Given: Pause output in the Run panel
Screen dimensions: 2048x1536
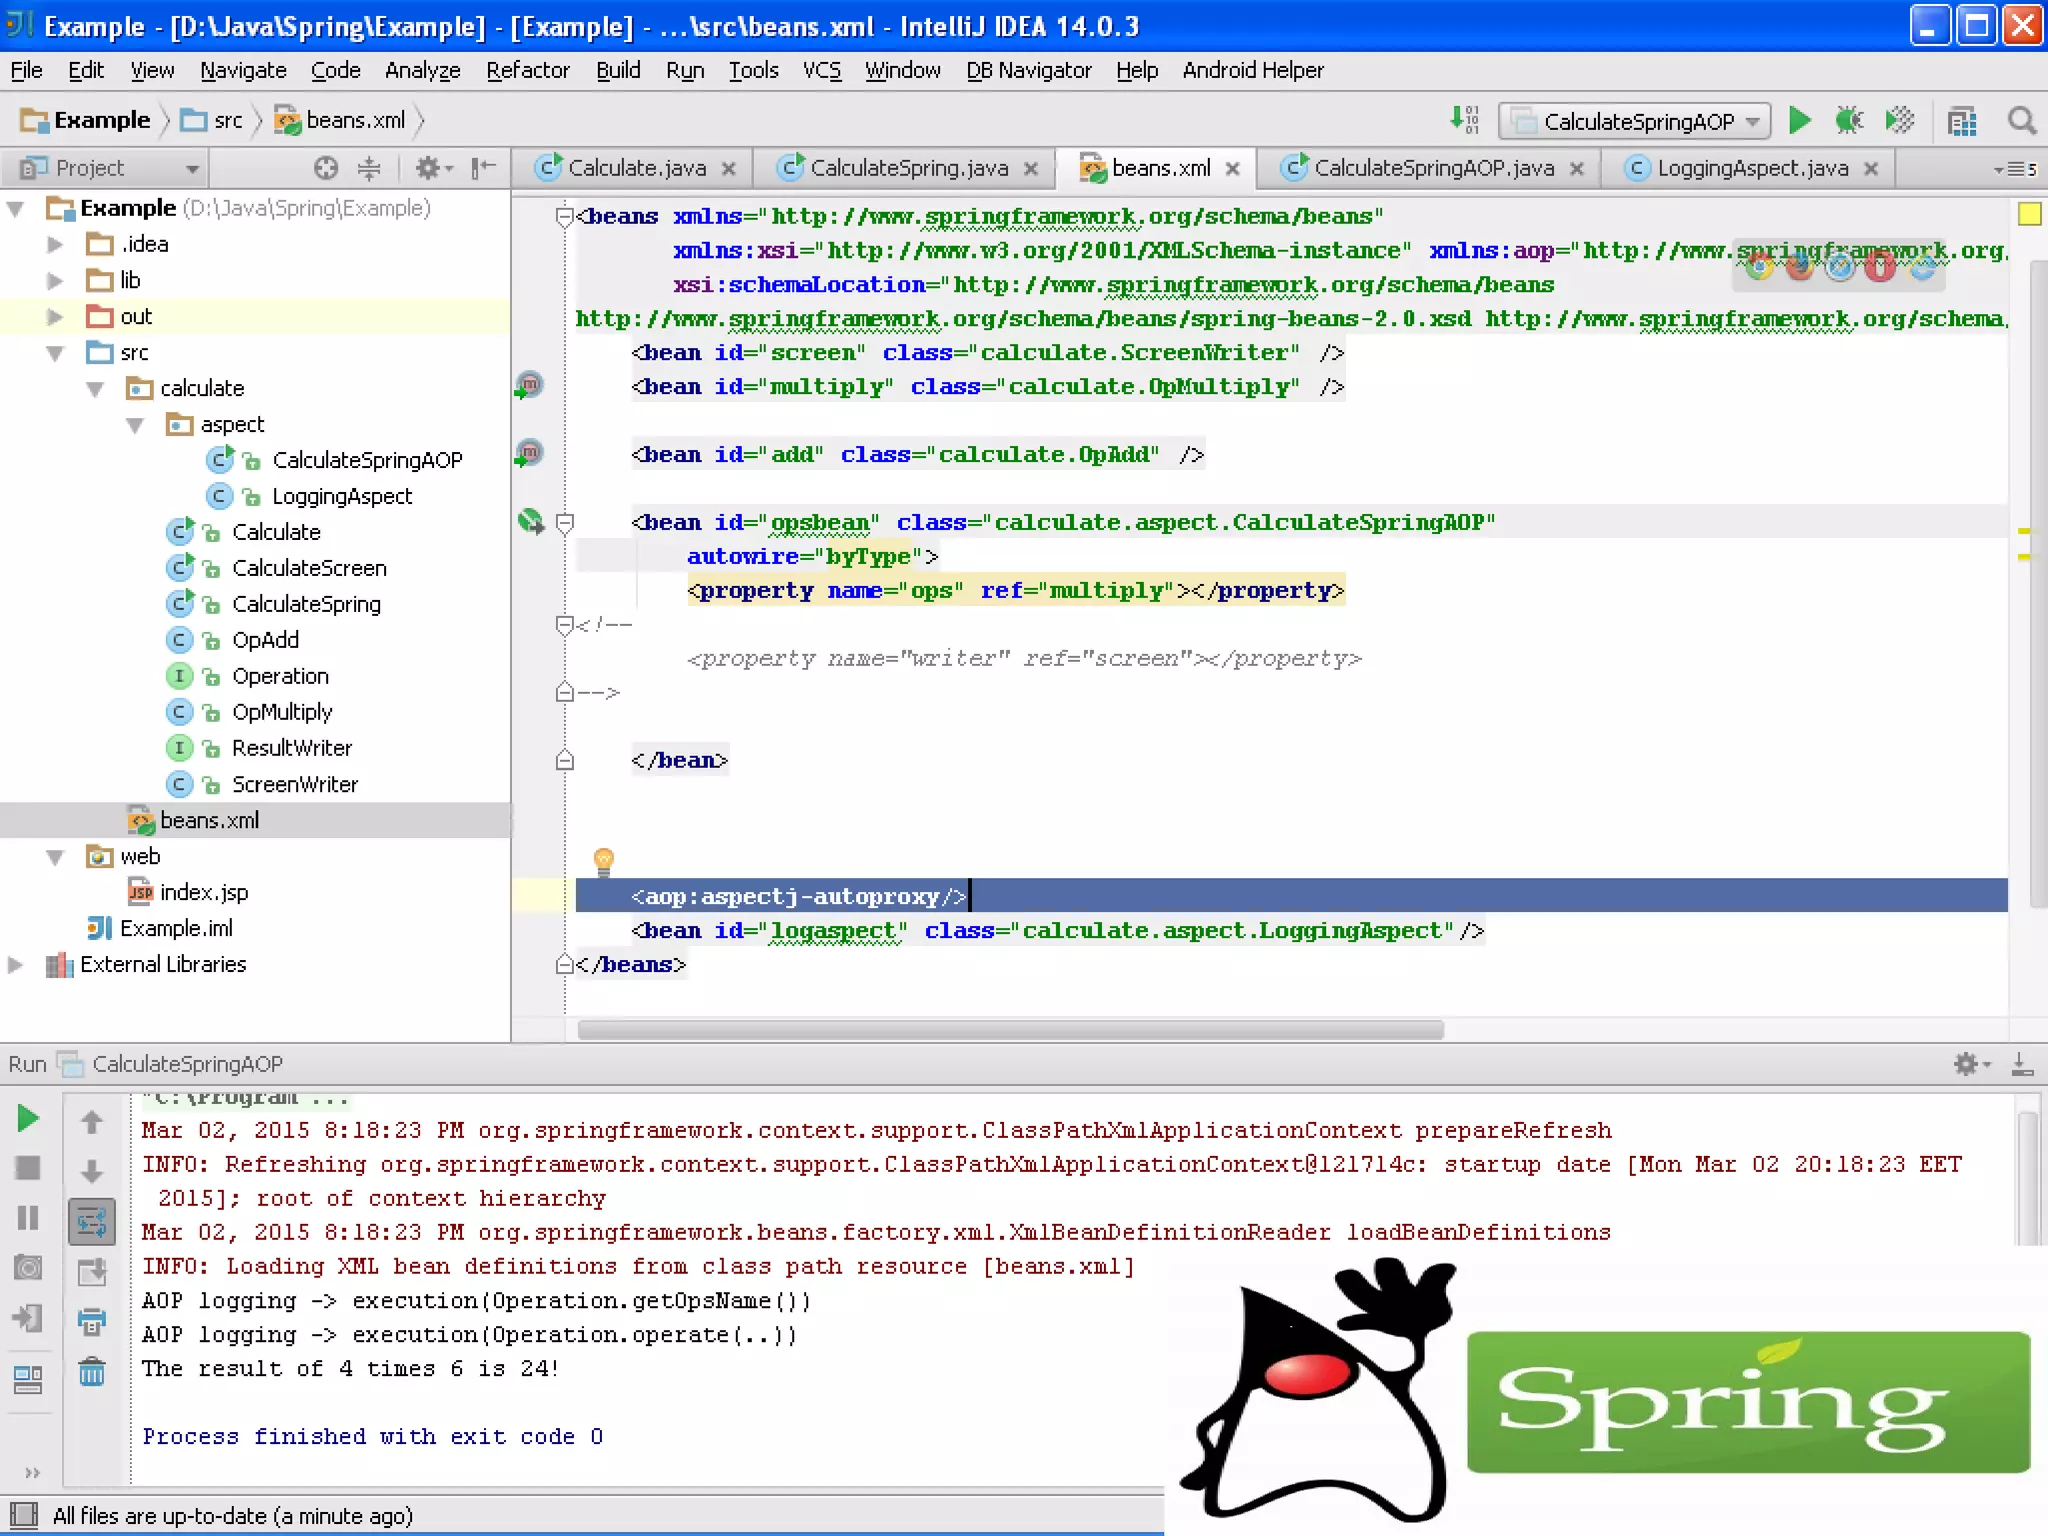Looking at the screenshot, I should click(28, 1218).
